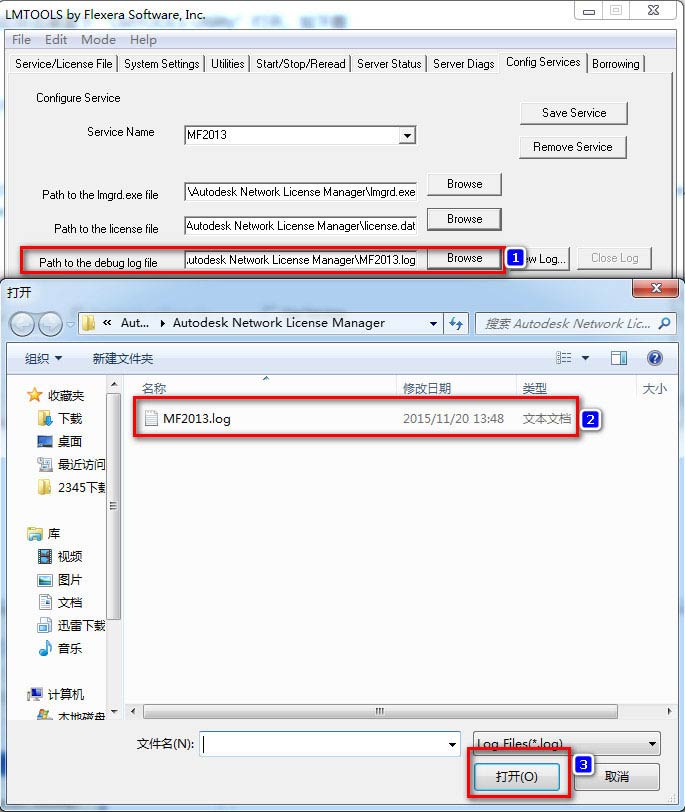This screenshot has width=685, height=812.
Task: Open the Edit menu in LMTOOLS
Action: point(56,40)
